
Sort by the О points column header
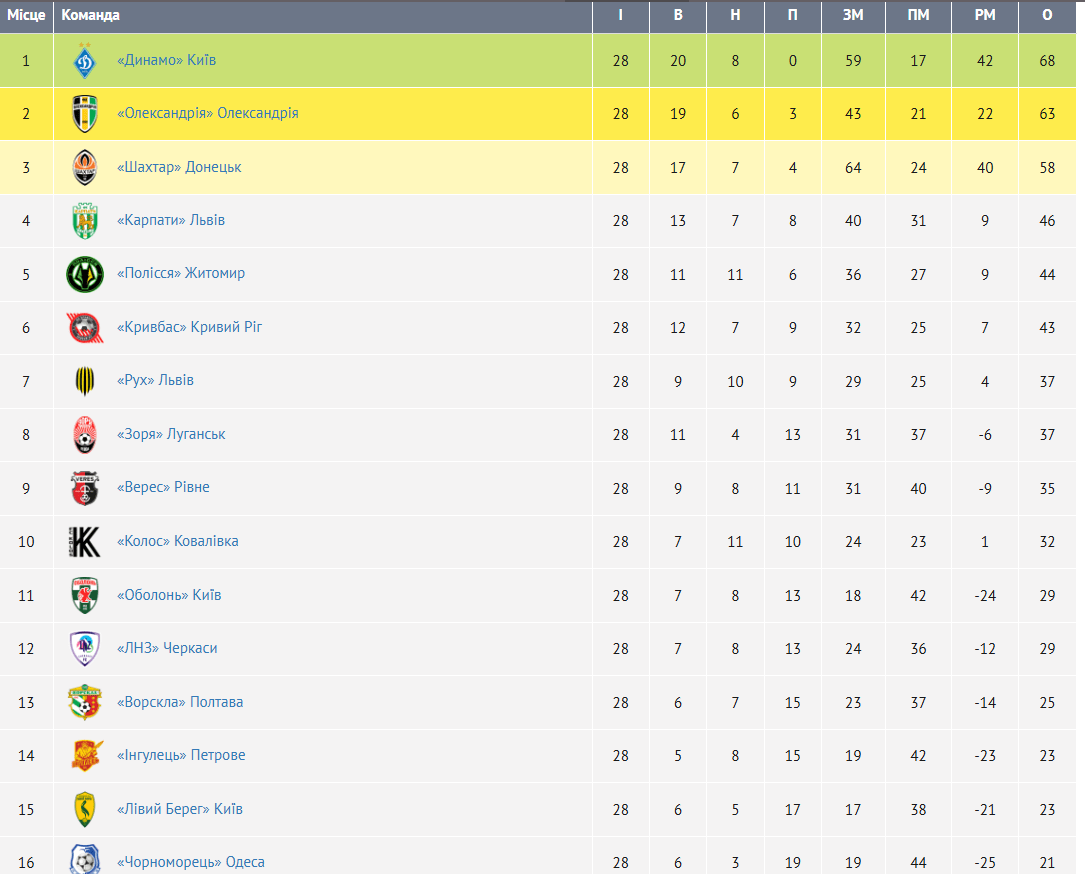(1047, 15)
